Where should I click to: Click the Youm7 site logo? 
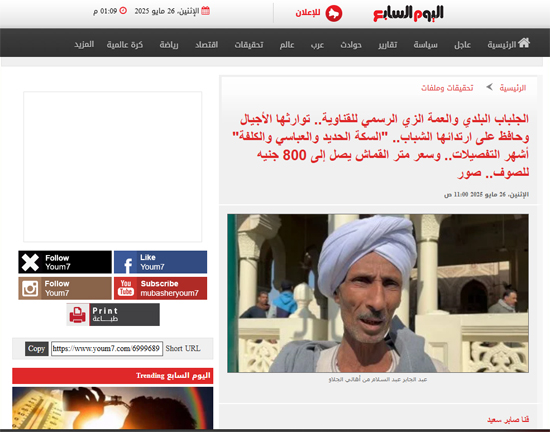[408, 13]
